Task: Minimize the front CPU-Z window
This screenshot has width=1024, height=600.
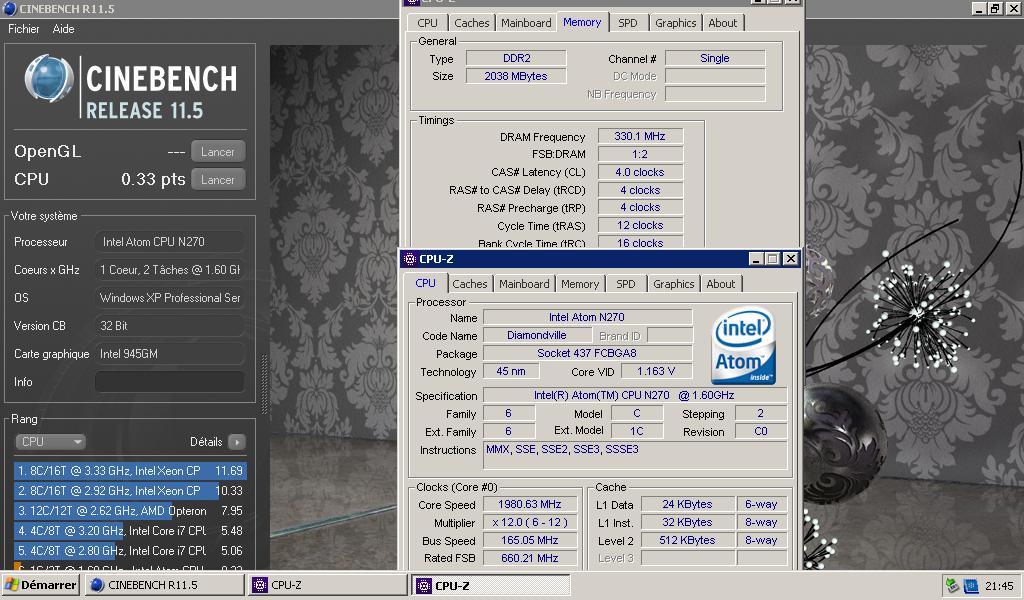Action: coord(756,259)
